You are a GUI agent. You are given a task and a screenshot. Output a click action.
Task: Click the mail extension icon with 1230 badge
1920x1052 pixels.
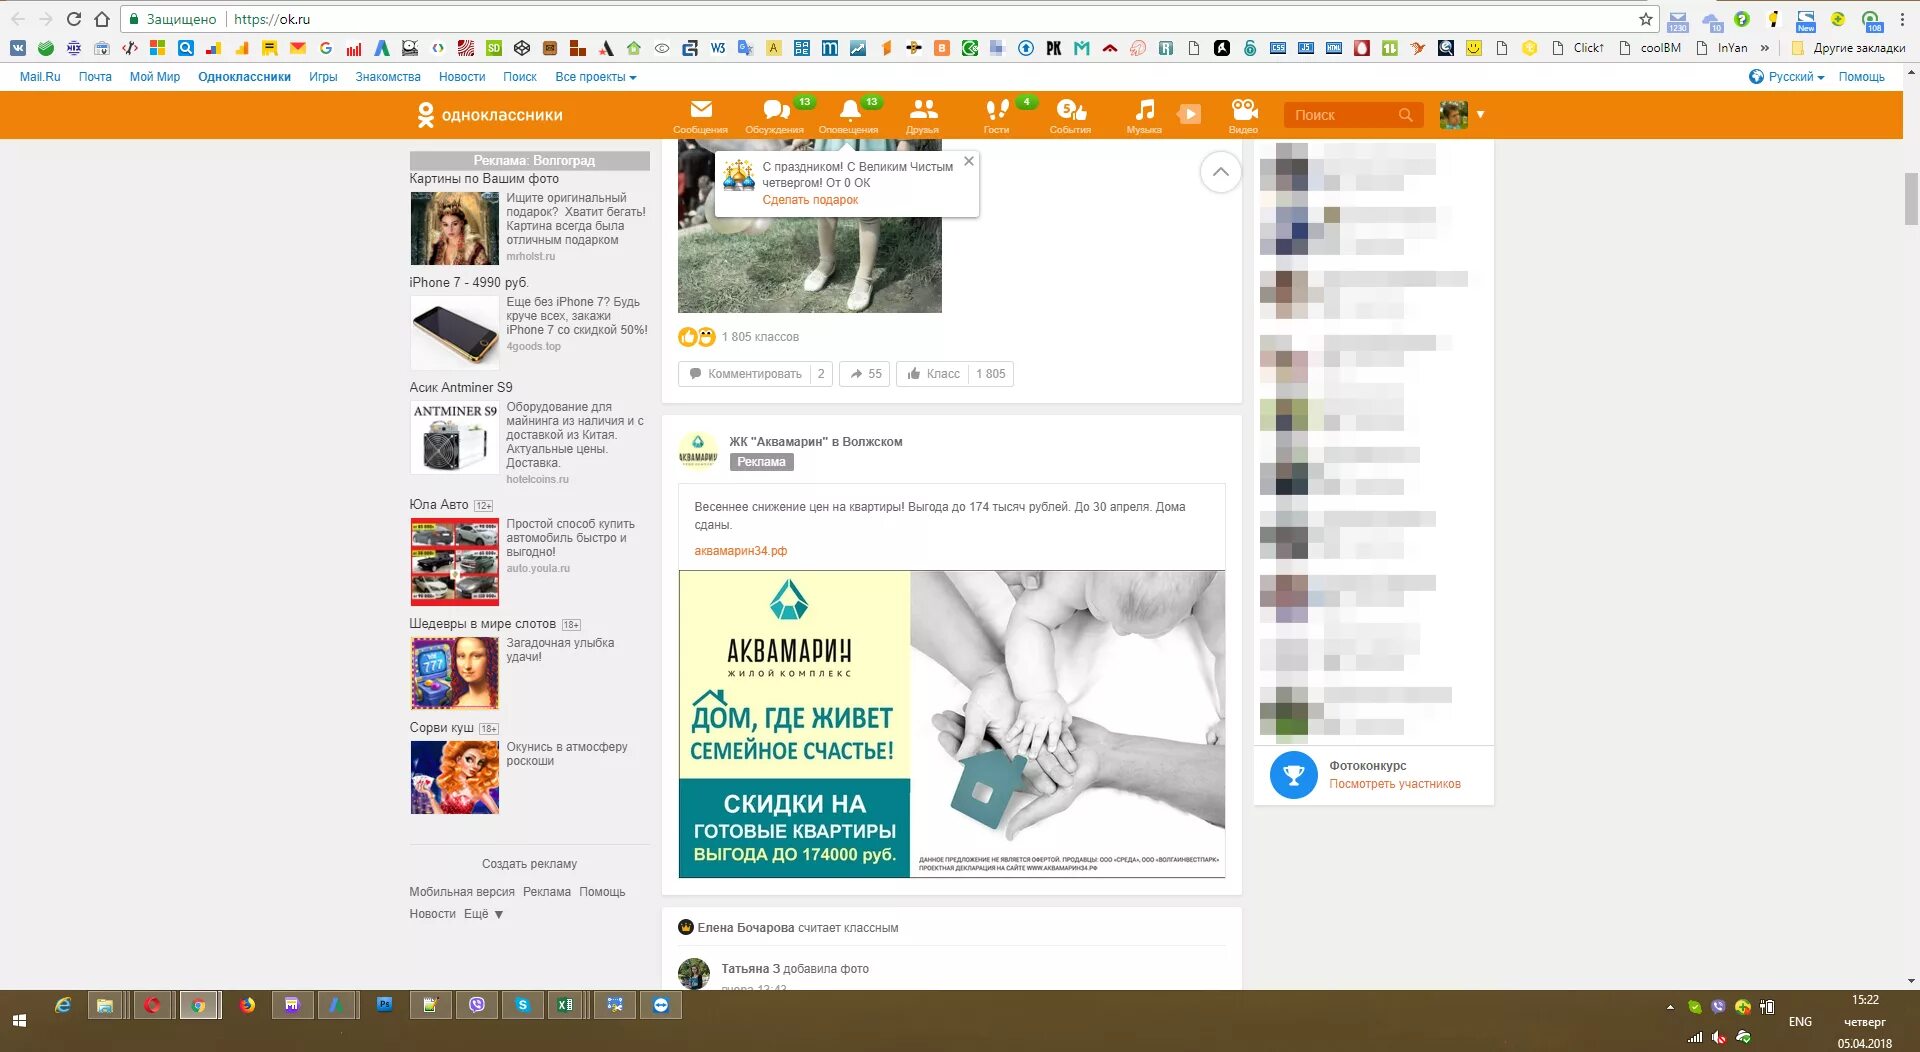1678,21
